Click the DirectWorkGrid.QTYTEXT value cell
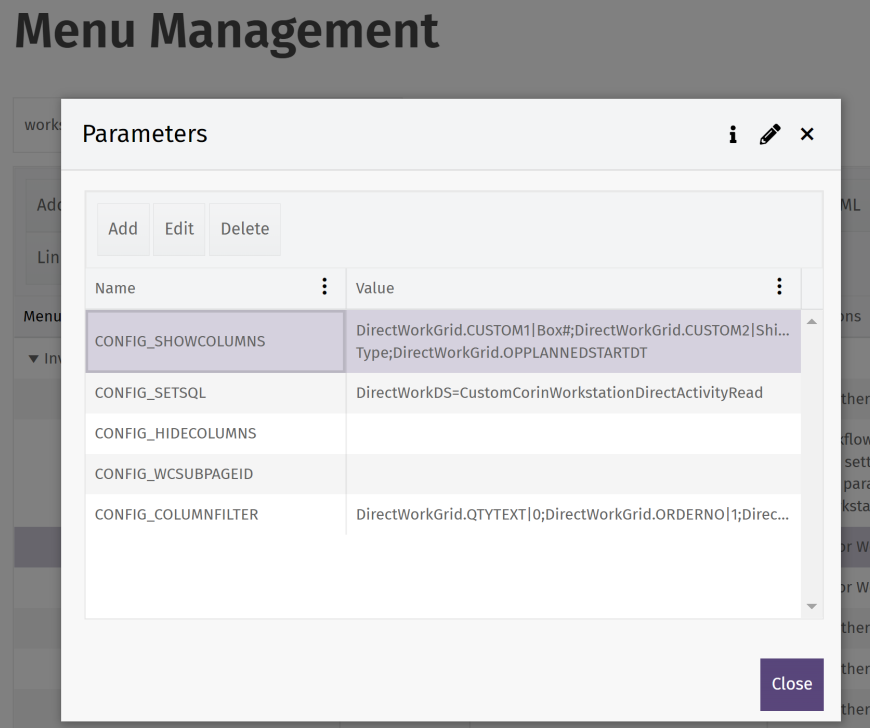 573,515
